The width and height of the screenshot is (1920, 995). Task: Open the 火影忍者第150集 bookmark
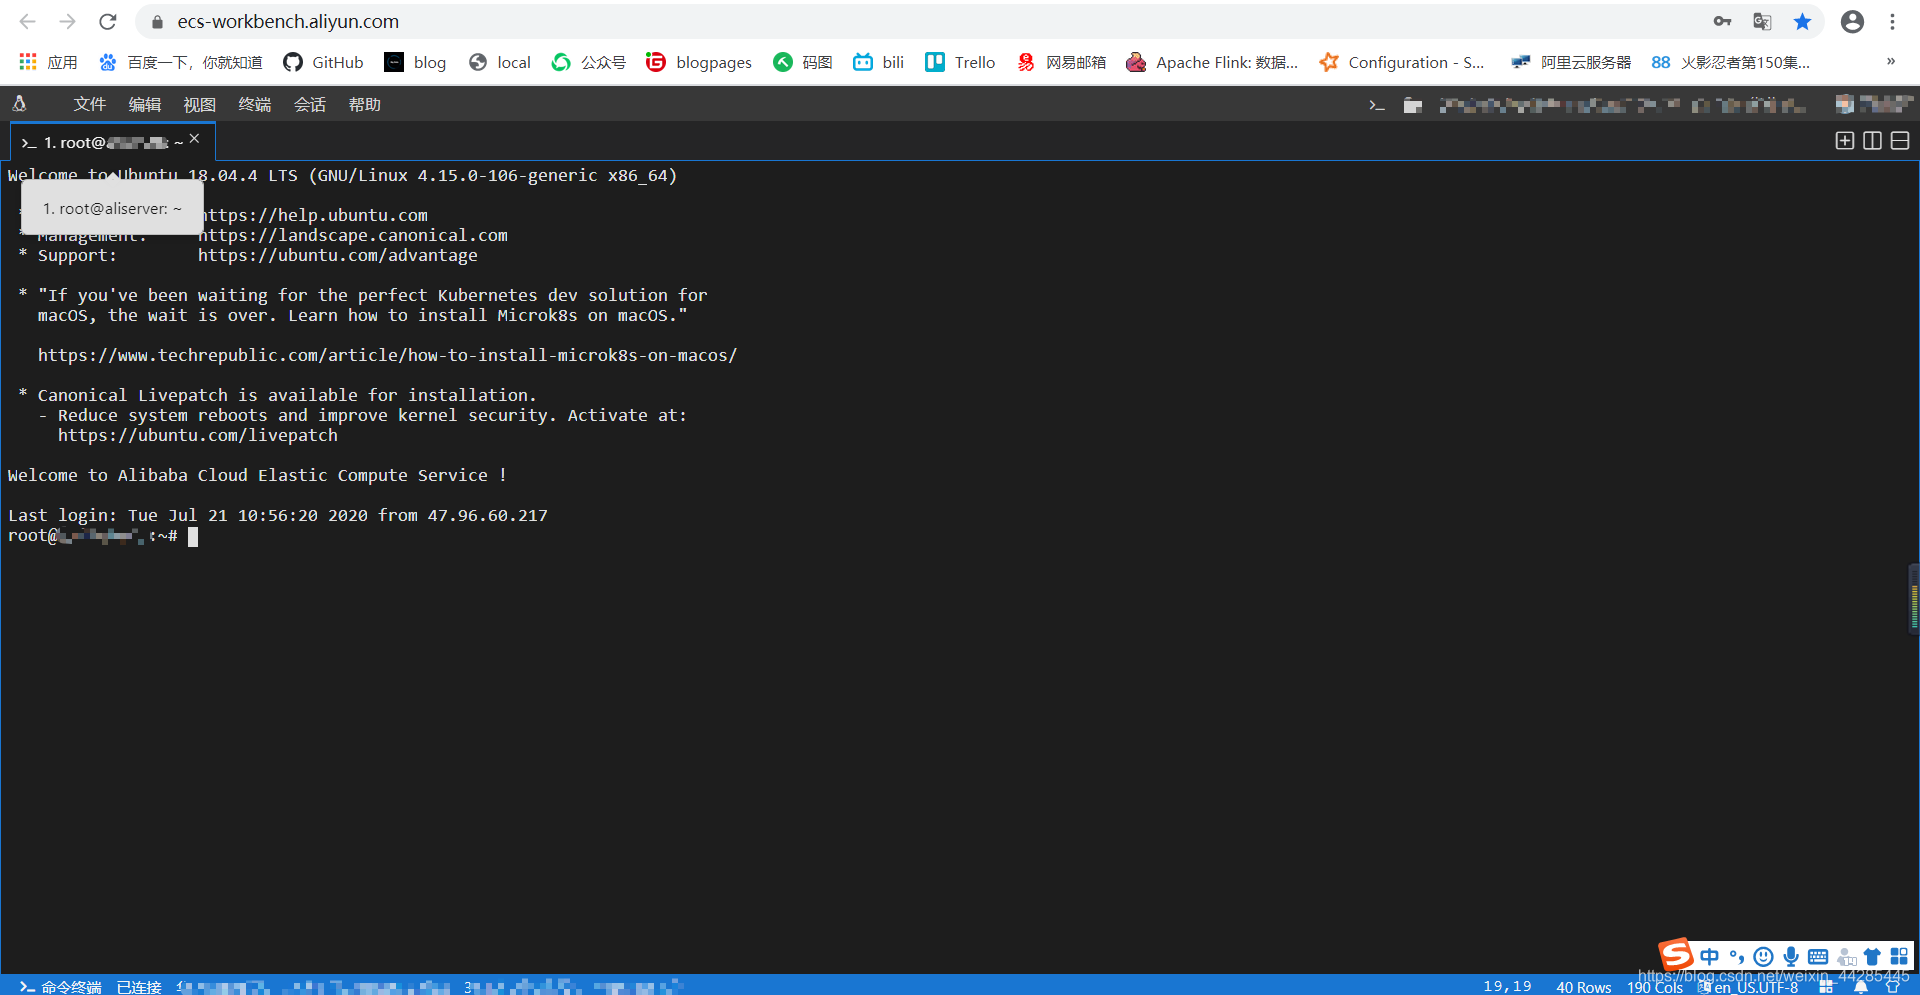pyautogui.click(x=1731, y=62)
